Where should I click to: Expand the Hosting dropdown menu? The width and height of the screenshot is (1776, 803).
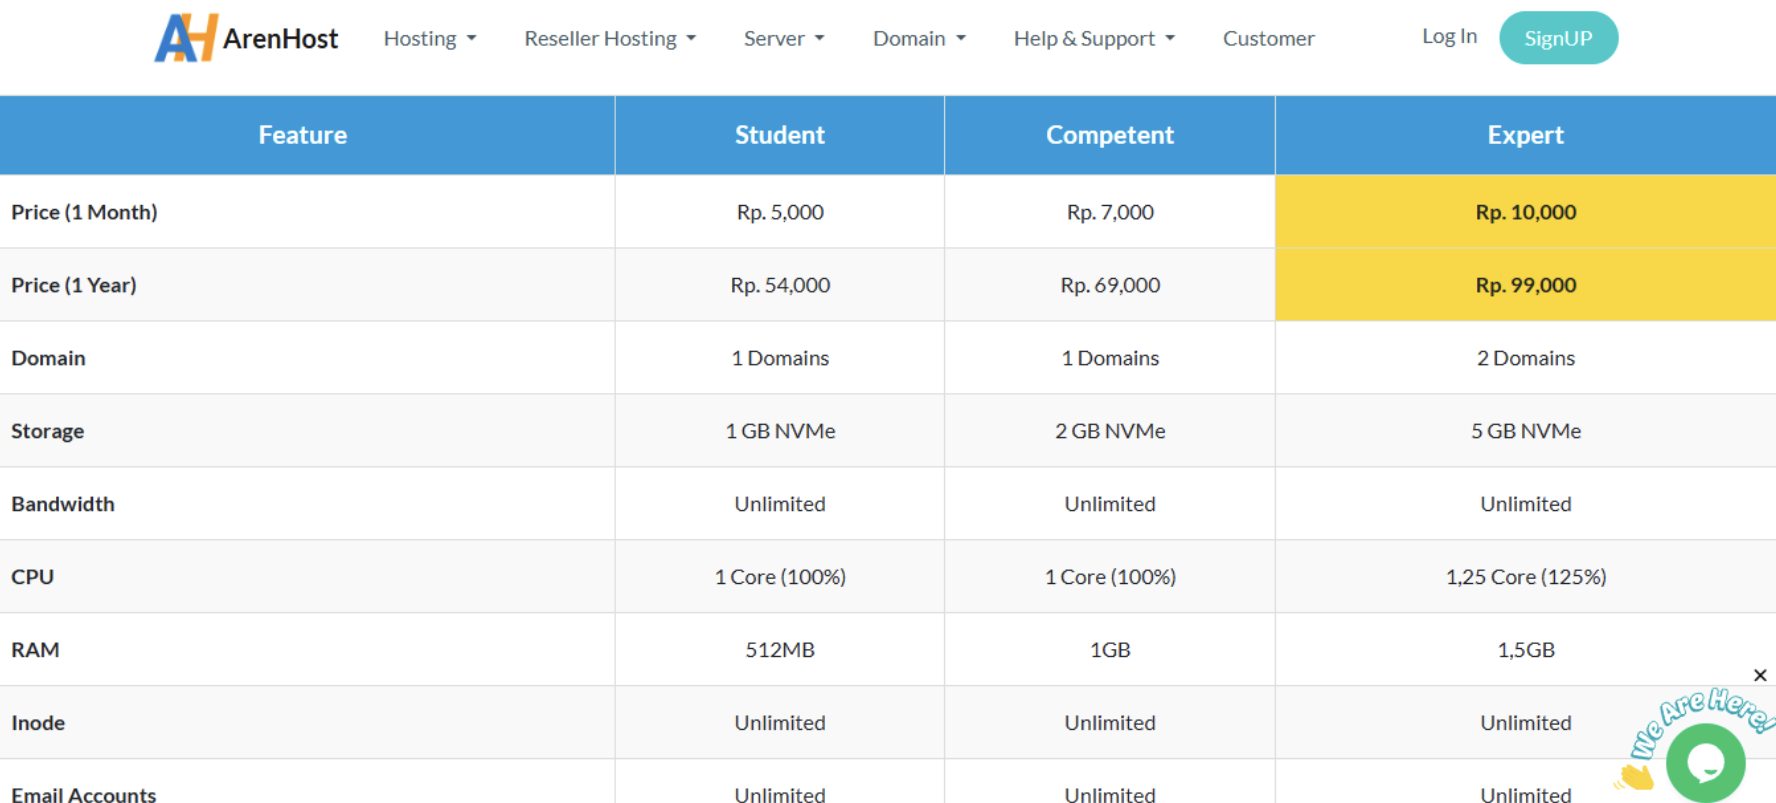click(x=430, y=38)
